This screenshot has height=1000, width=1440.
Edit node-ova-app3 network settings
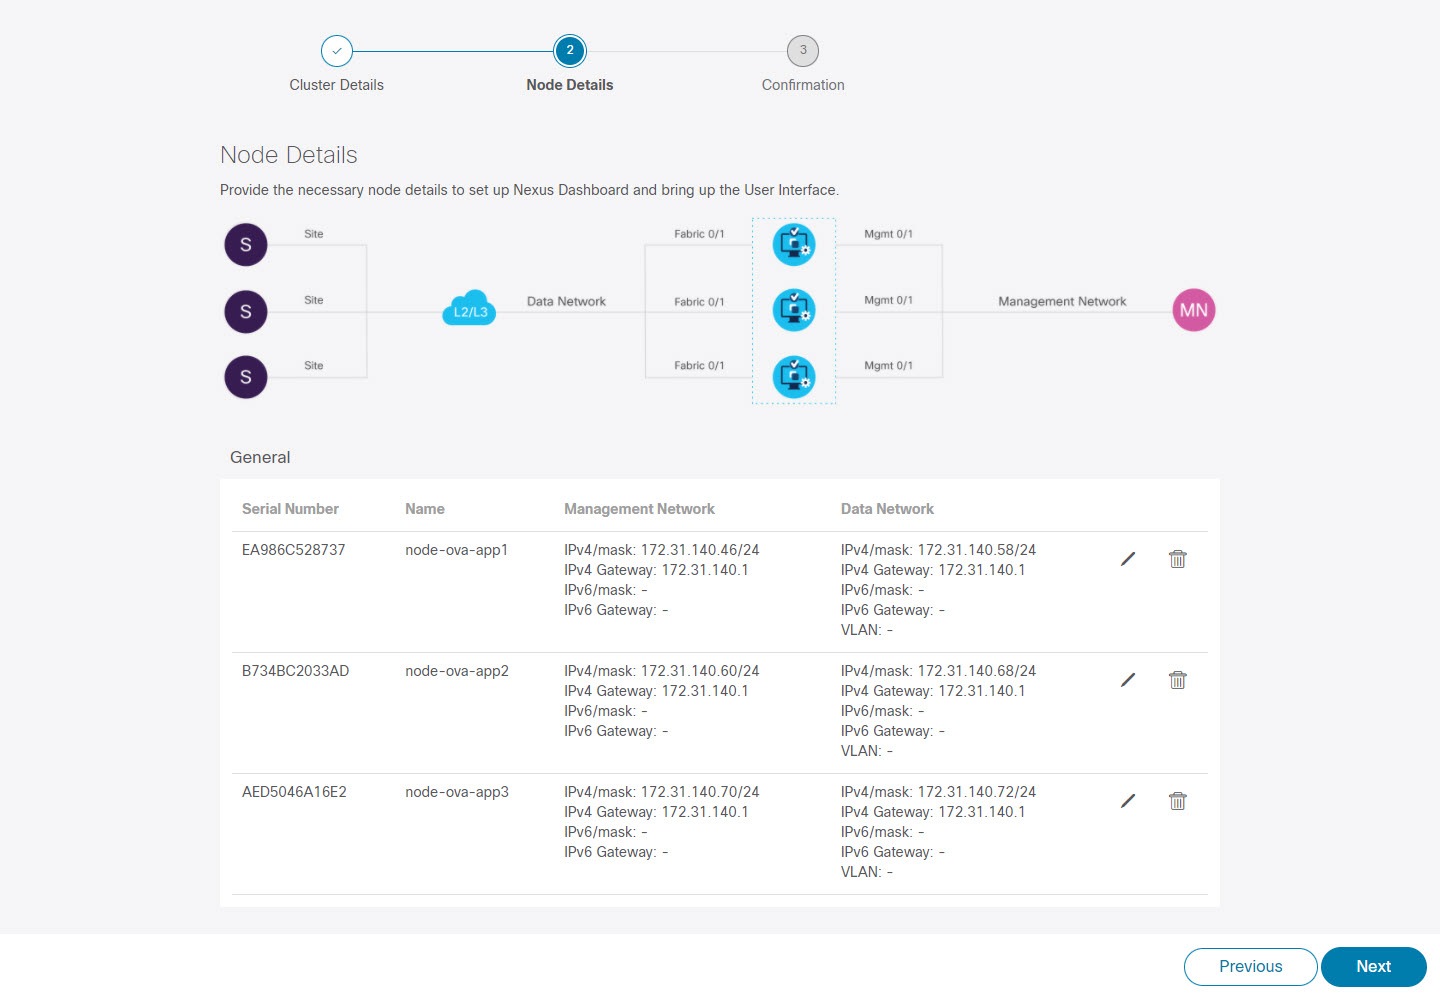coord(1127,800)
